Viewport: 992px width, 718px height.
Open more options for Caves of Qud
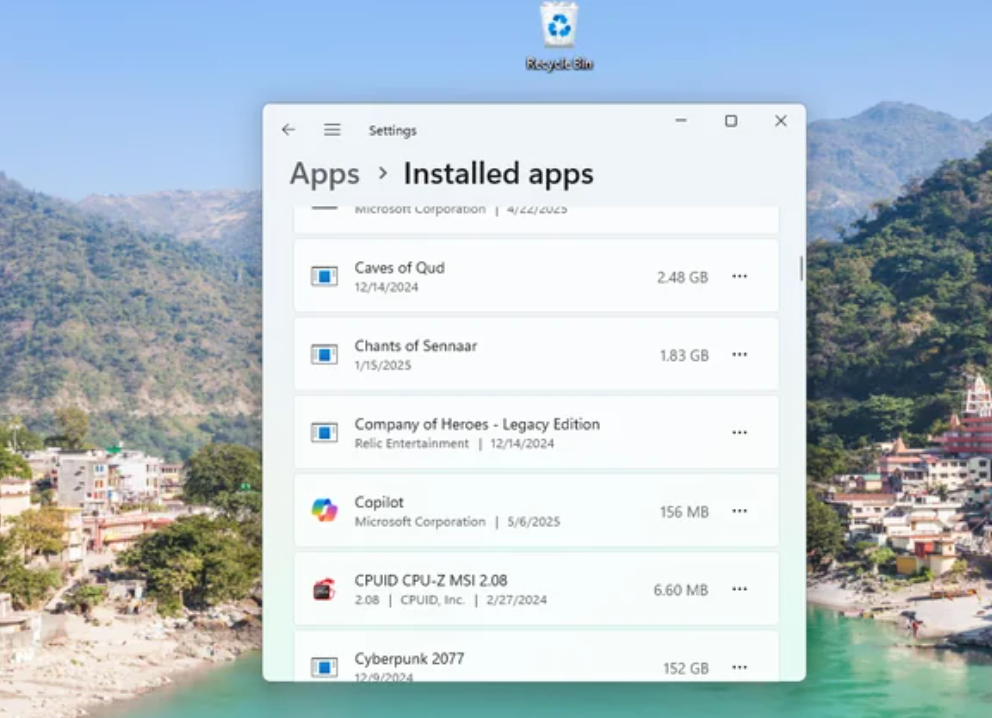(x=740, y=276)
